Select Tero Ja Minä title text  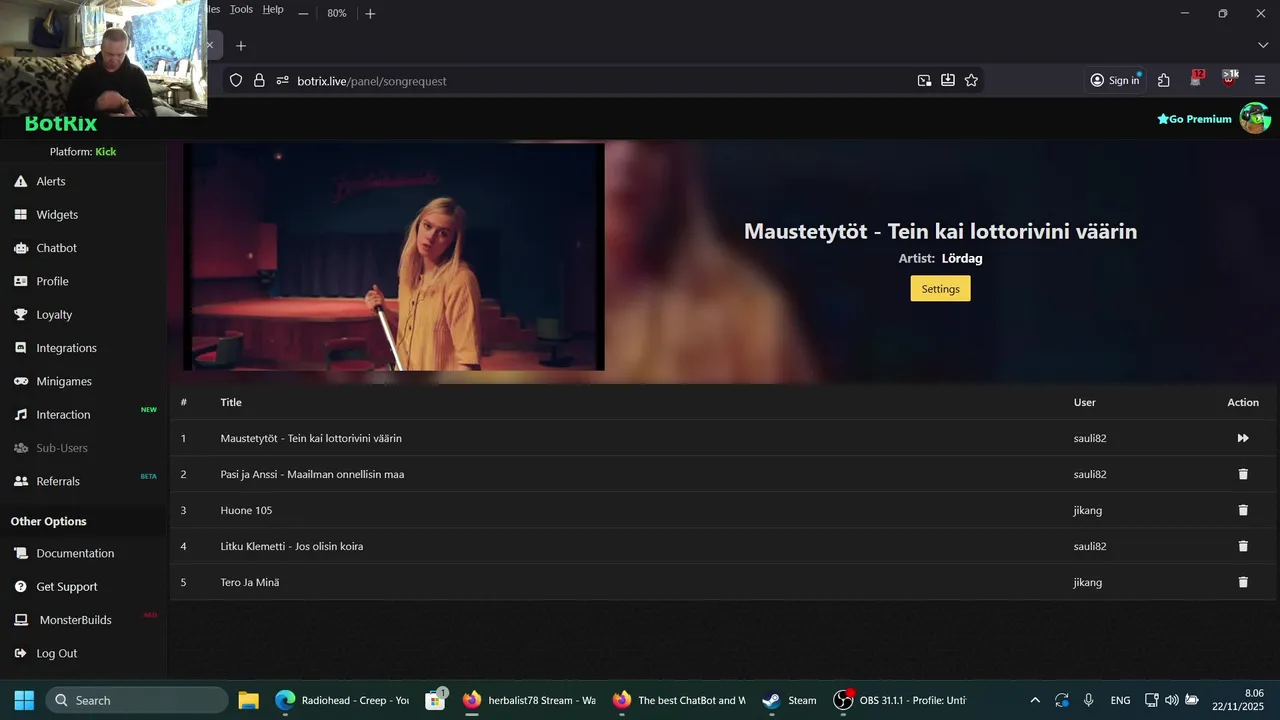pos(250,582)
